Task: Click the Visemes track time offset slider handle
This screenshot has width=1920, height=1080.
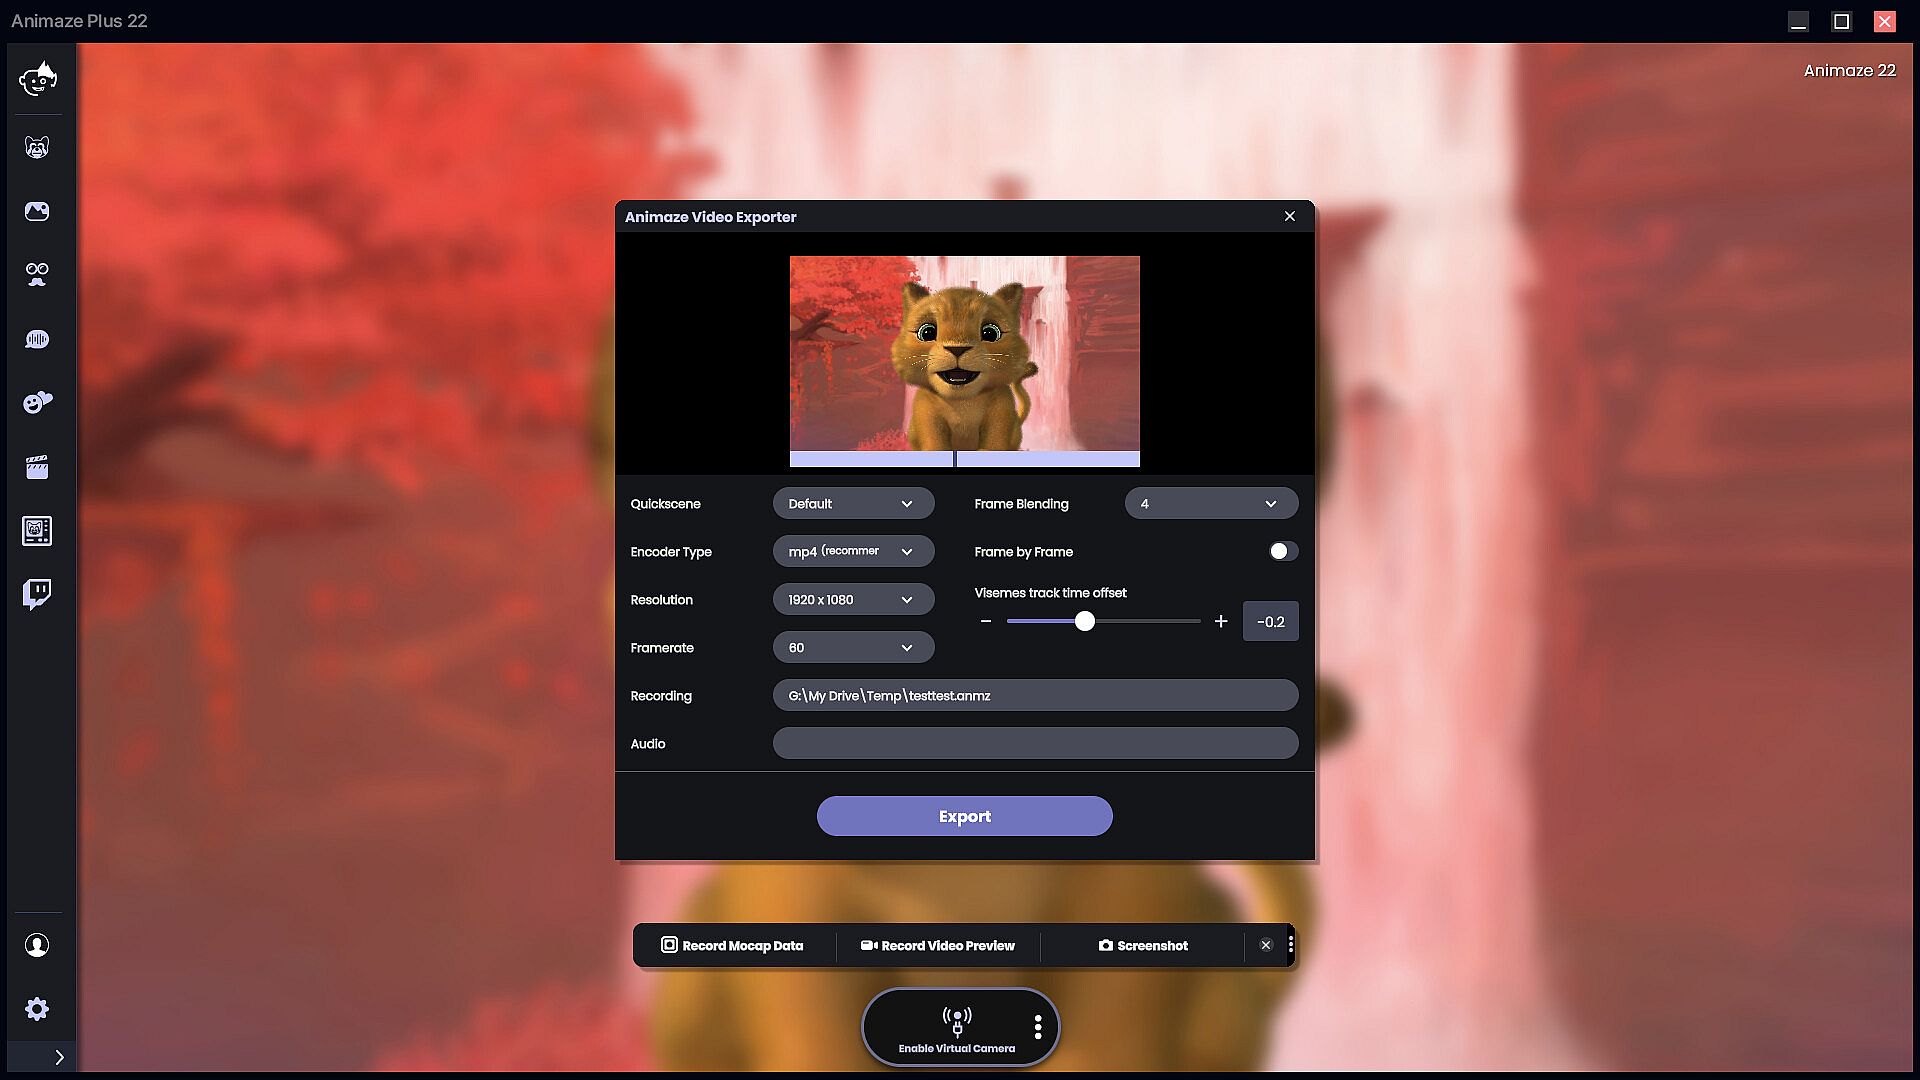Action: [1085, 621]
